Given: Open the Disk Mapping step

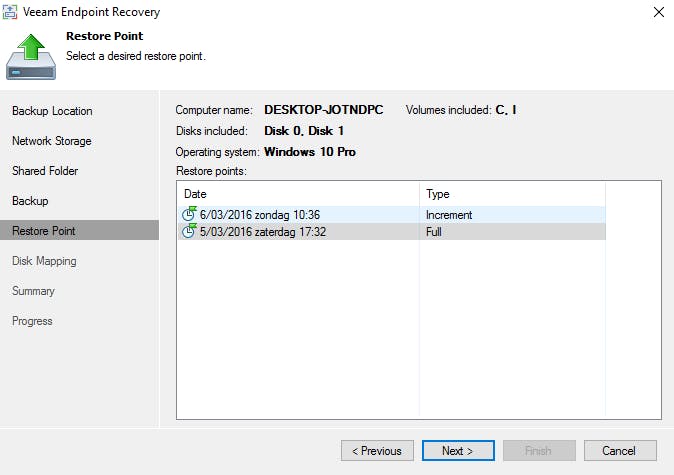Looking at the screenshot, I should (x=44, y=261).
